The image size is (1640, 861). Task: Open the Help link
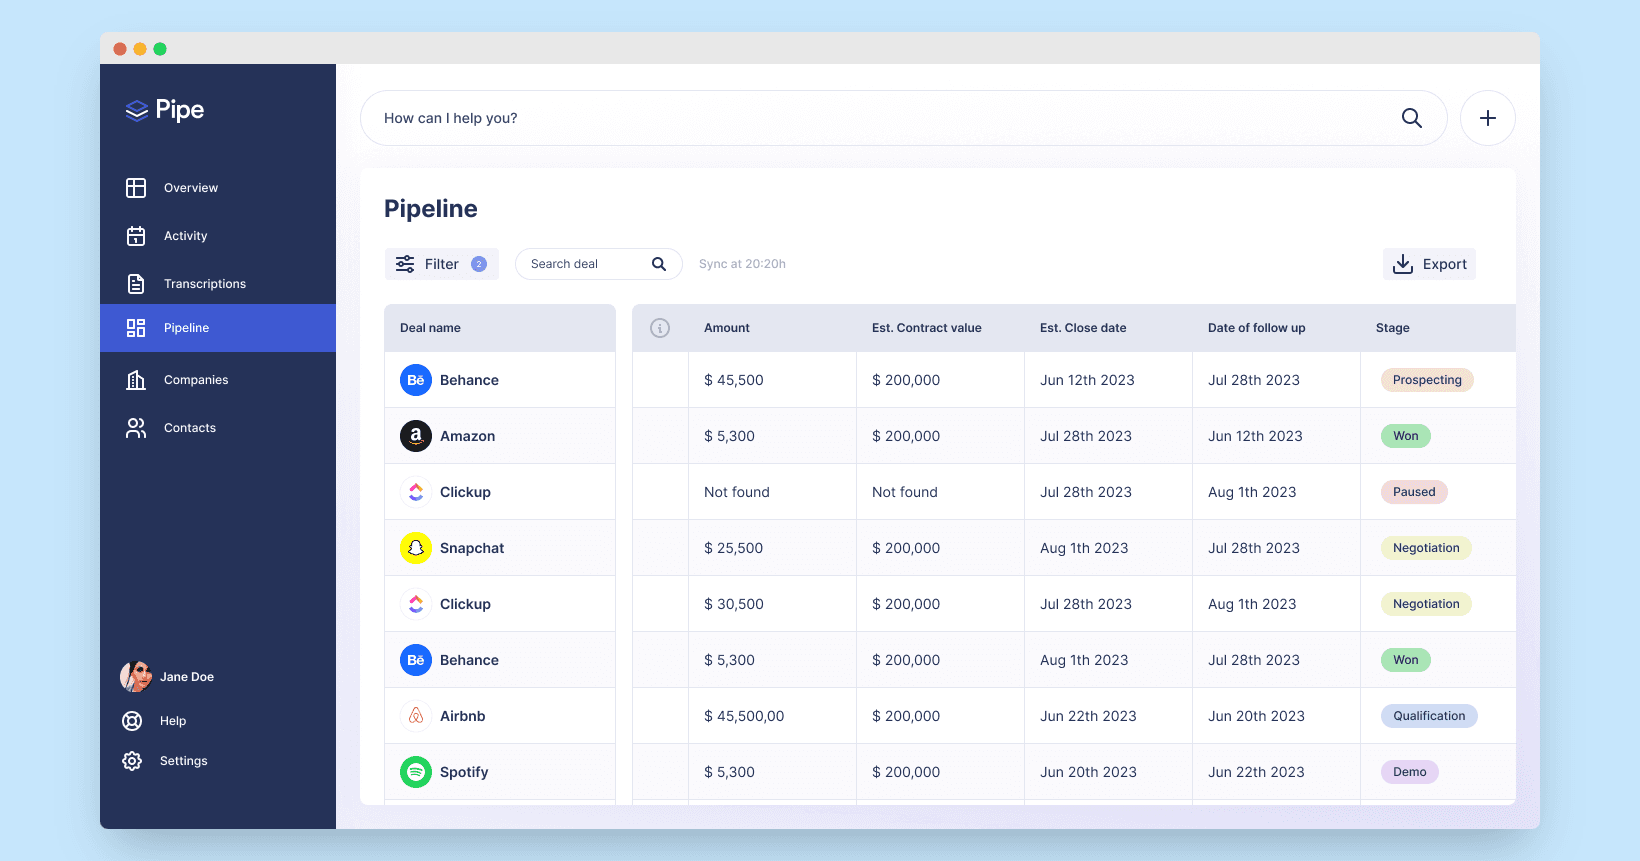[173, 721]
